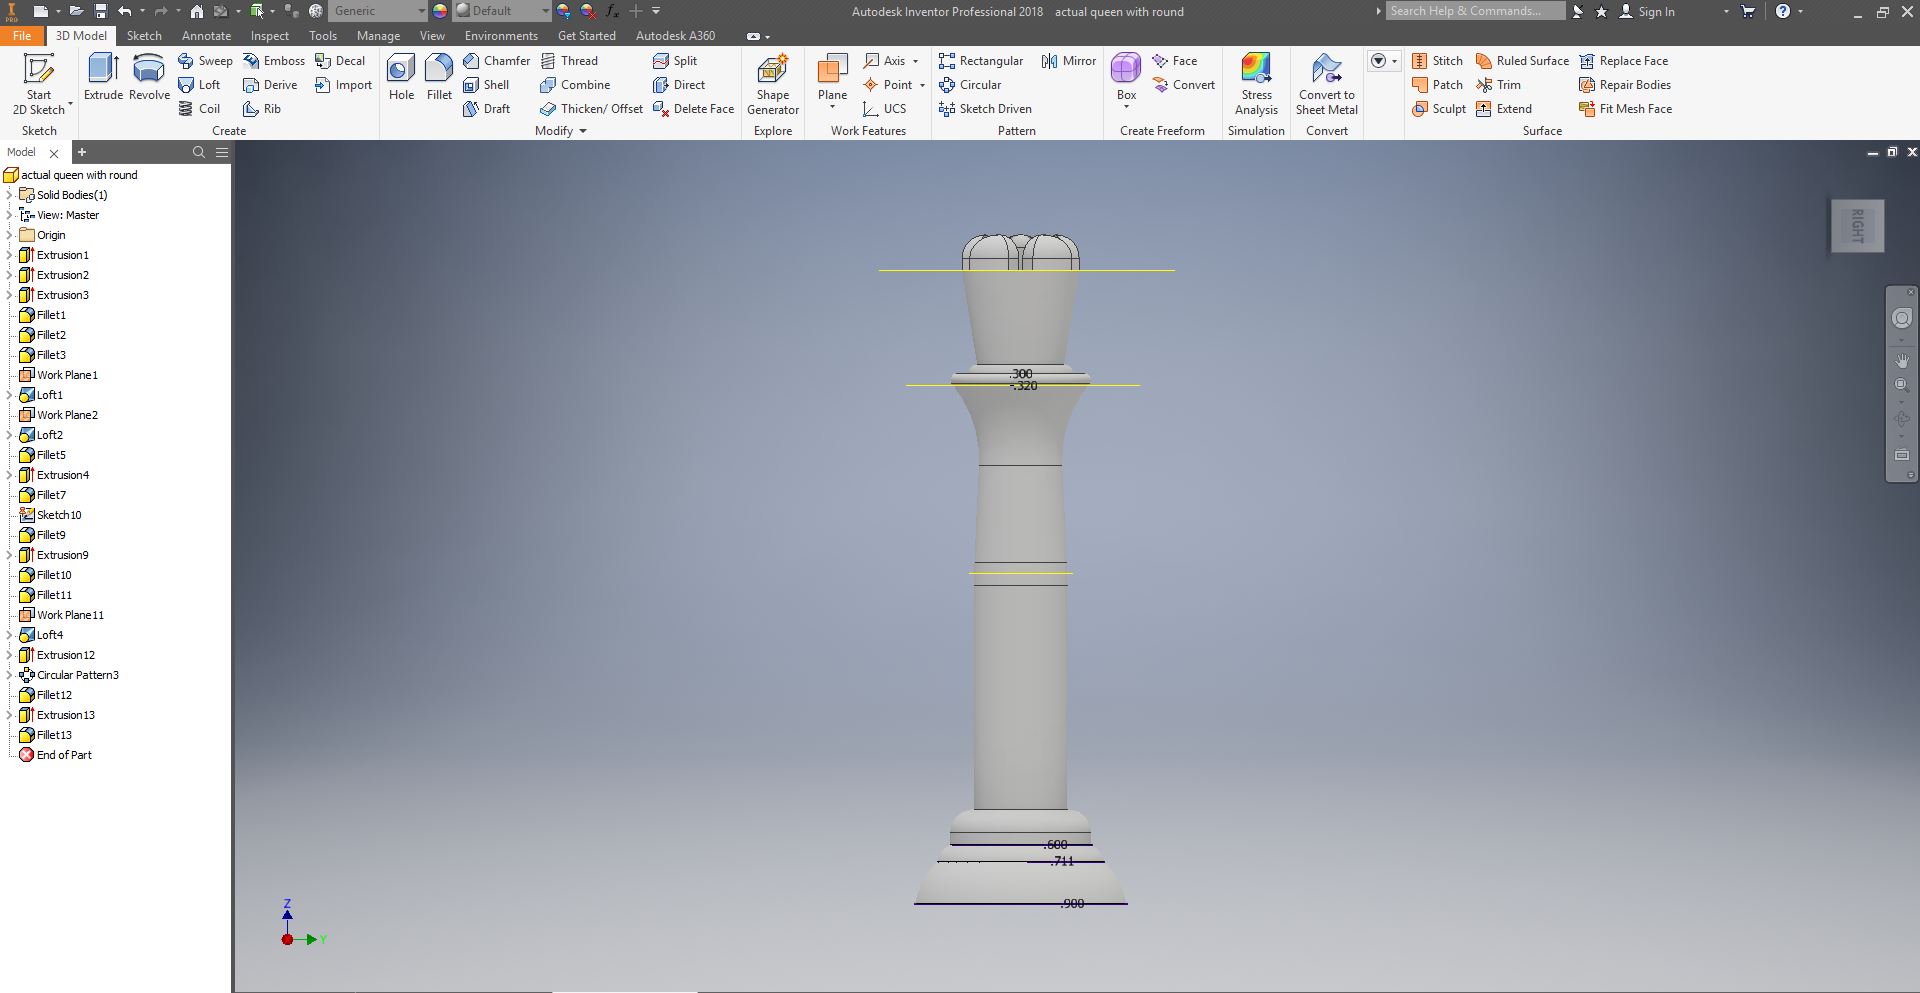
Task: Select the Rib tool
Action: [262, 109]
